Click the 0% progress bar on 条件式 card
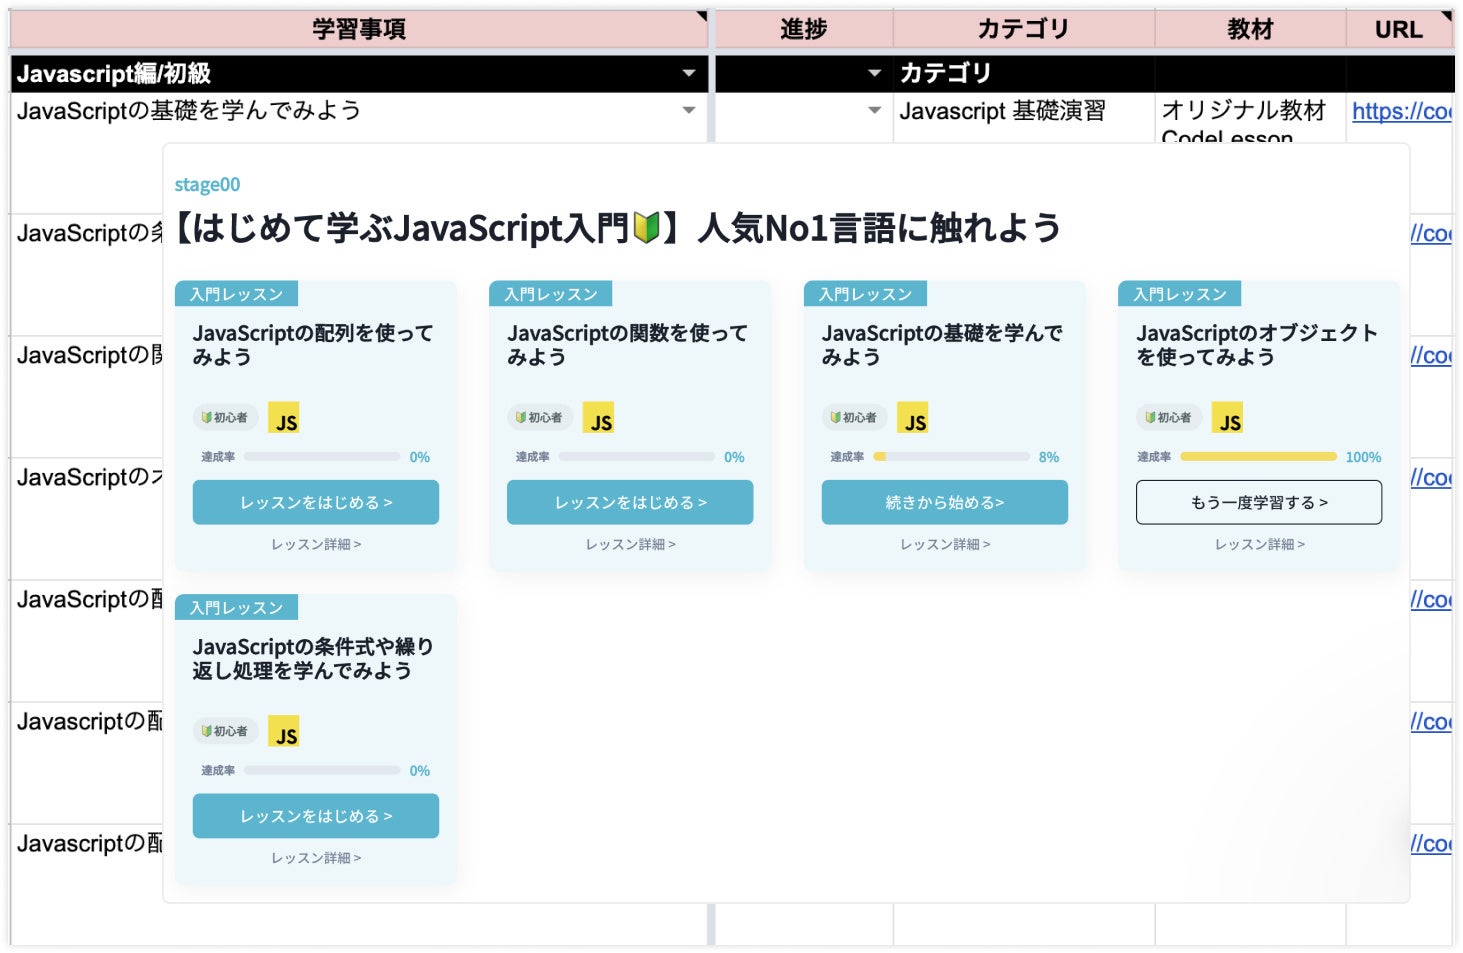1463x953 pixels. point(322,771)
